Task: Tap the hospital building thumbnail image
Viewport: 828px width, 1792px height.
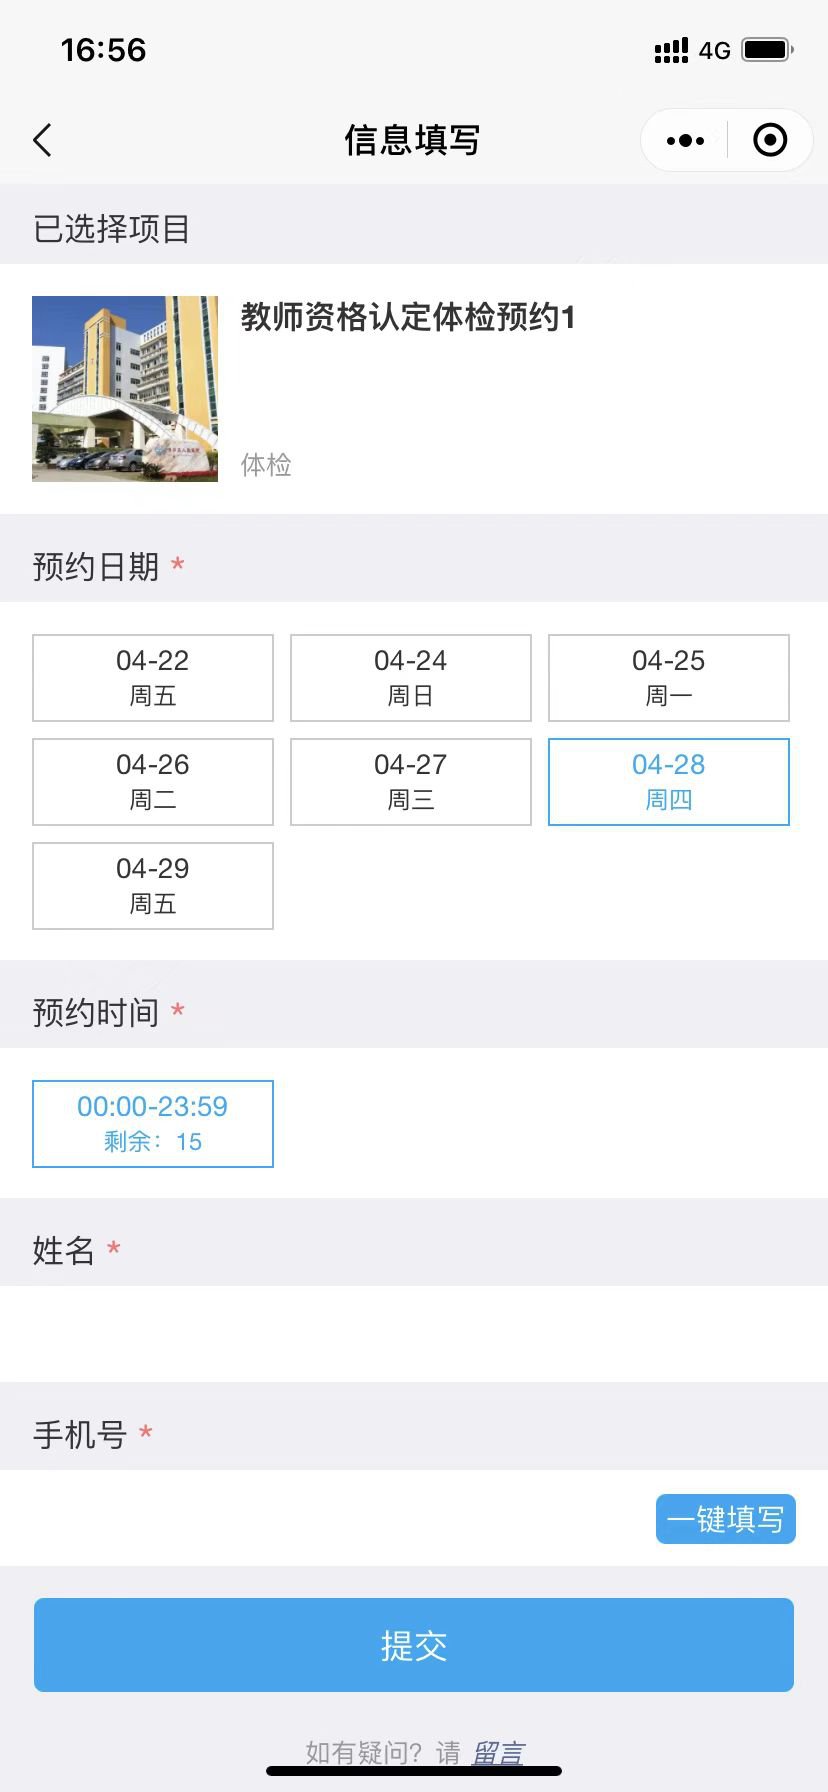Action: tap(125, 389)
